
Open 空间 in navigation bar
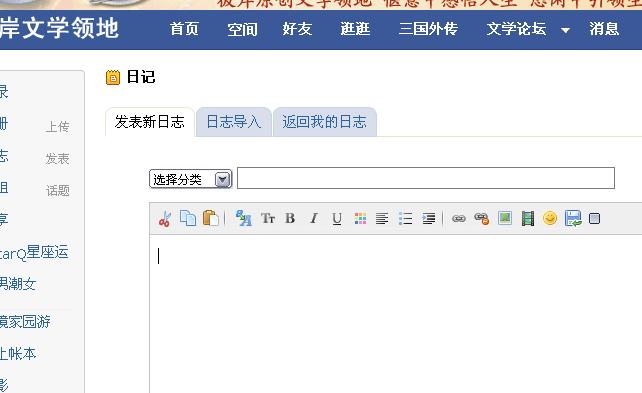(x=242, y=29)
